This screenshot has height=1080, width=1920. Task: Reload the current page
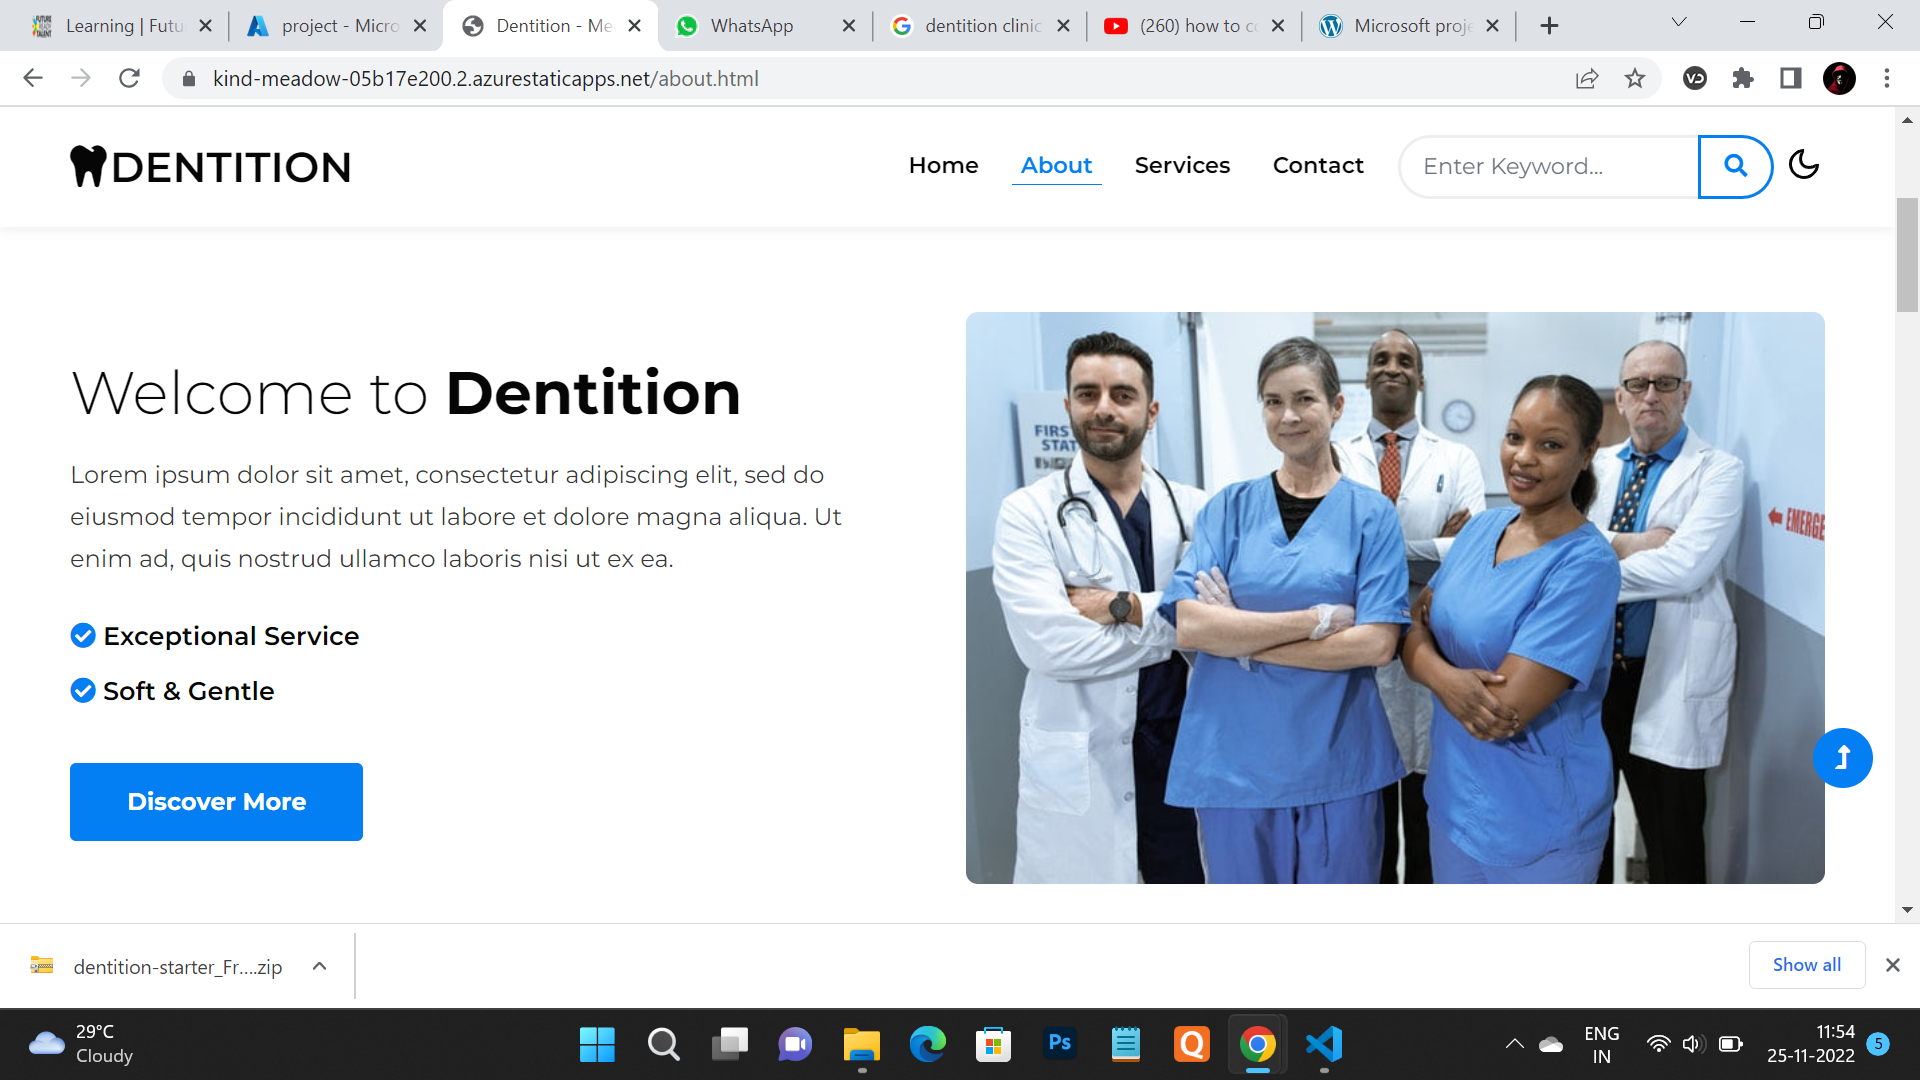click(x=129, y=78)
